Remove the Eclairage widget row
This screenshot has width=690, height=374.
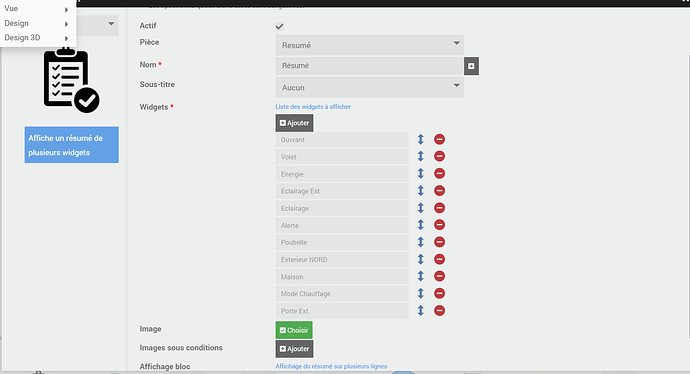coord(439,208)
